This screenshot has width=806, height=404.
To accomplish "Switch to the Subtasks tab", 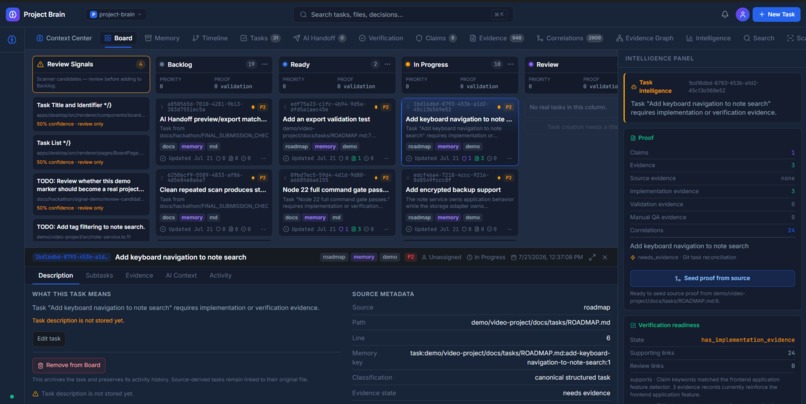I will click(99, 276).
